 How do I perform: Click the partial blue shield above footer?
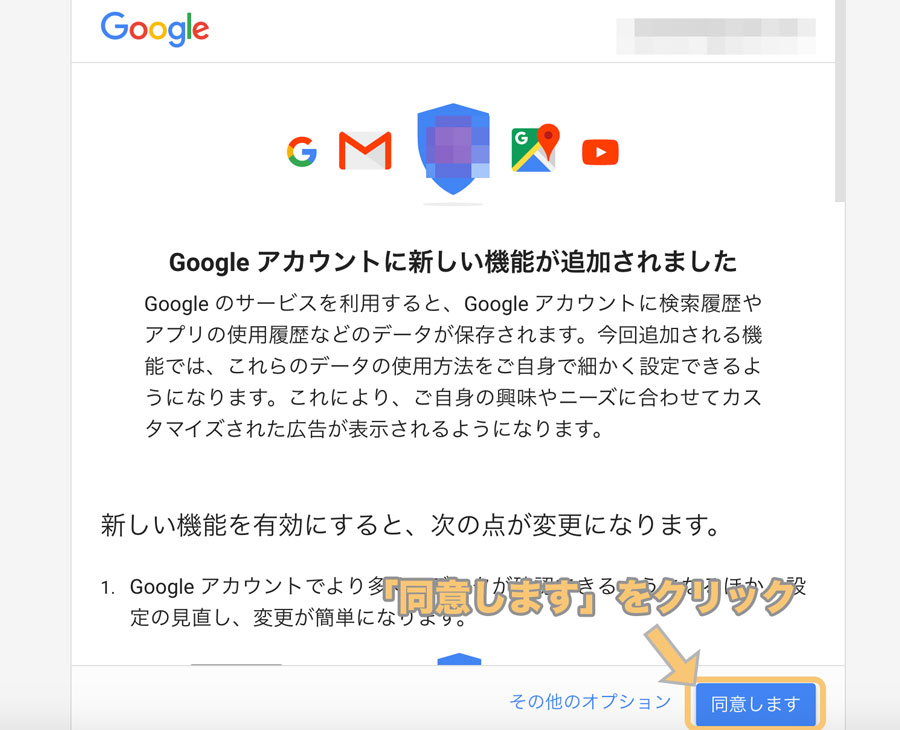point(459,659)
